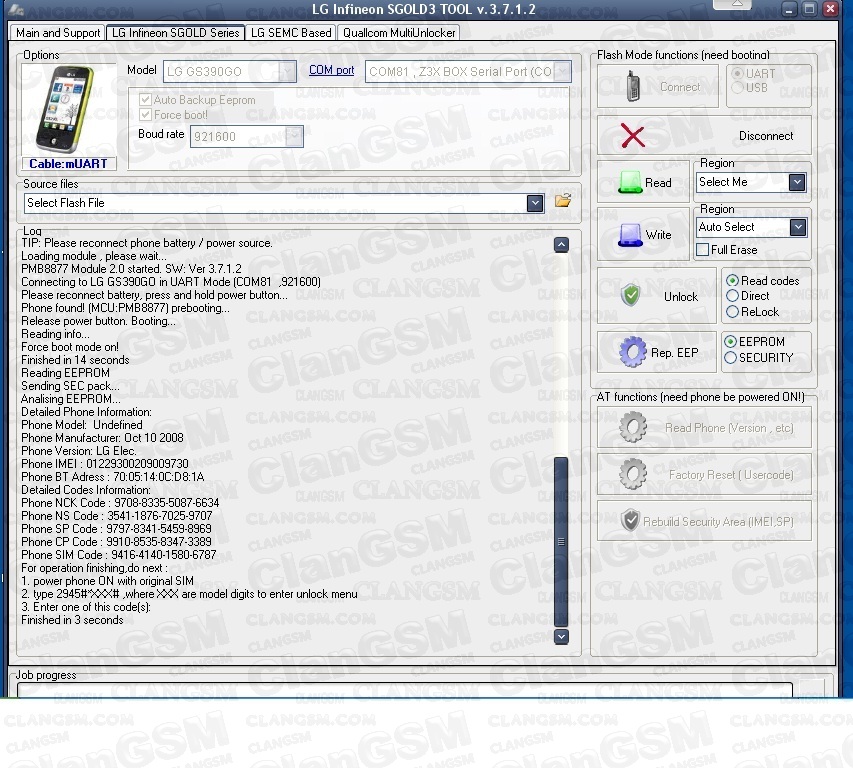Select the Read codes radio option
Screen dimensions: 853x768
[732, 281]
